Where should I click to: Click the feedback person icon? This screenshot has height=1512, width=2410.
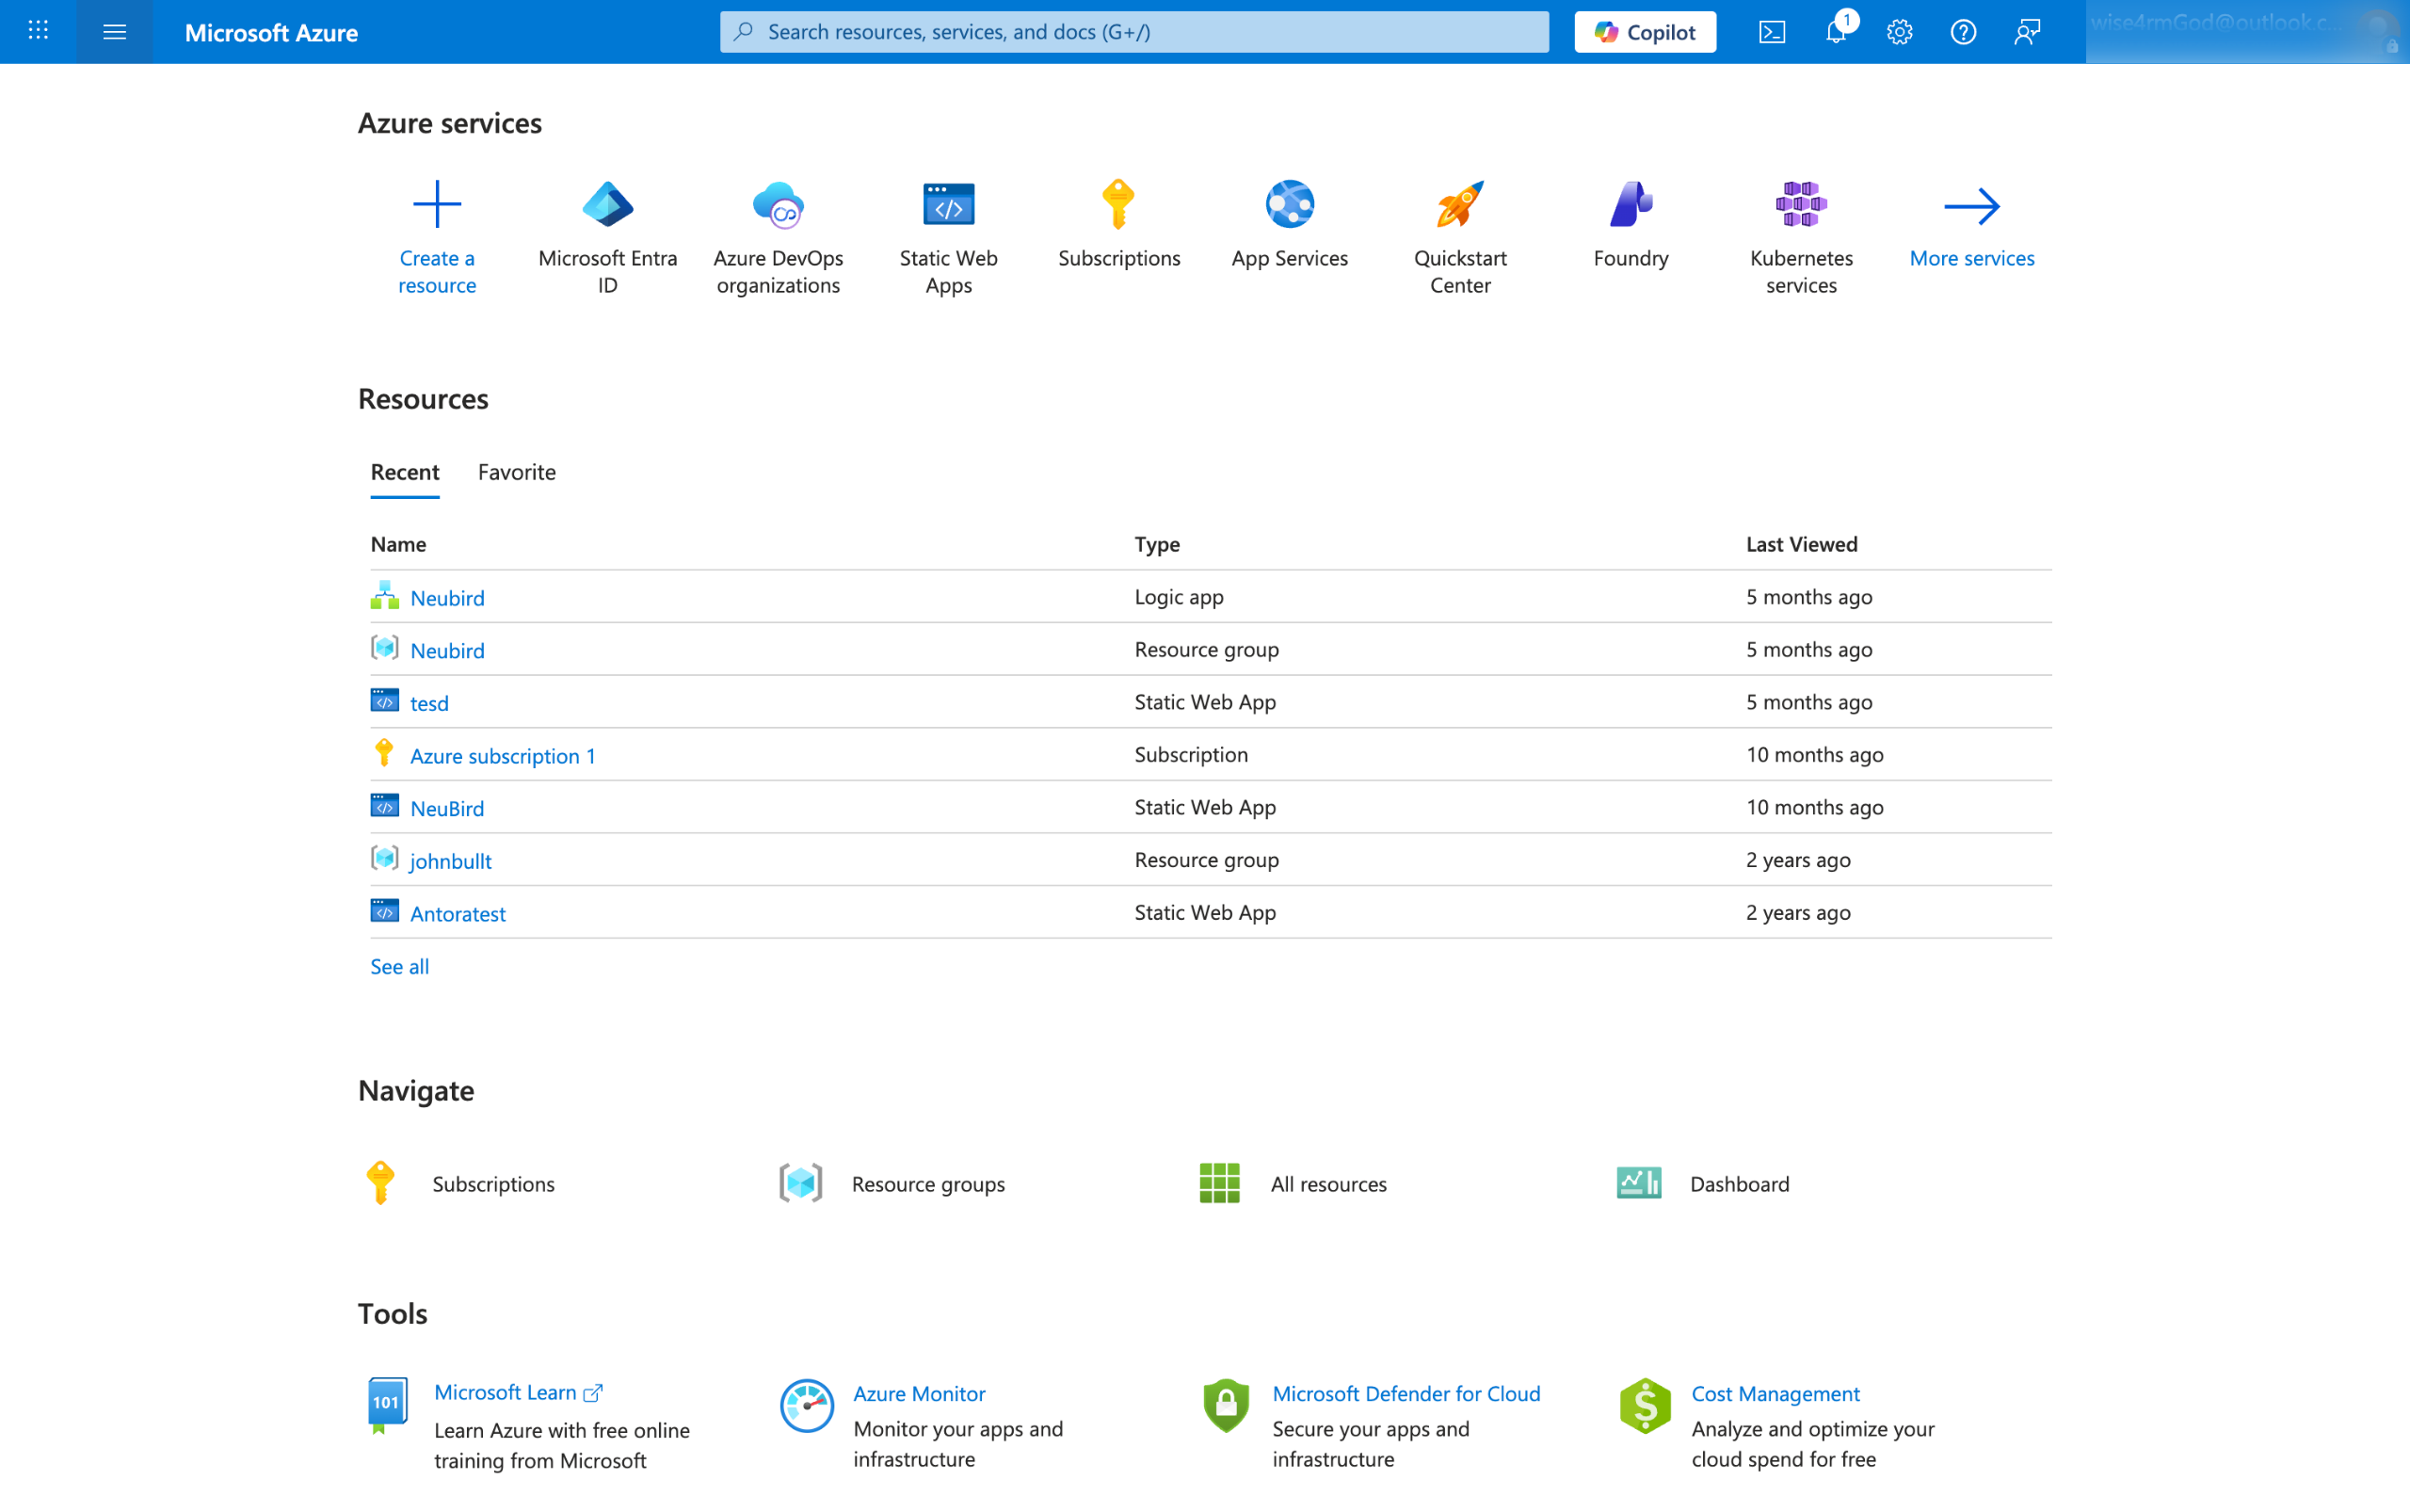pyautogui.click(x=2027, y=32)
